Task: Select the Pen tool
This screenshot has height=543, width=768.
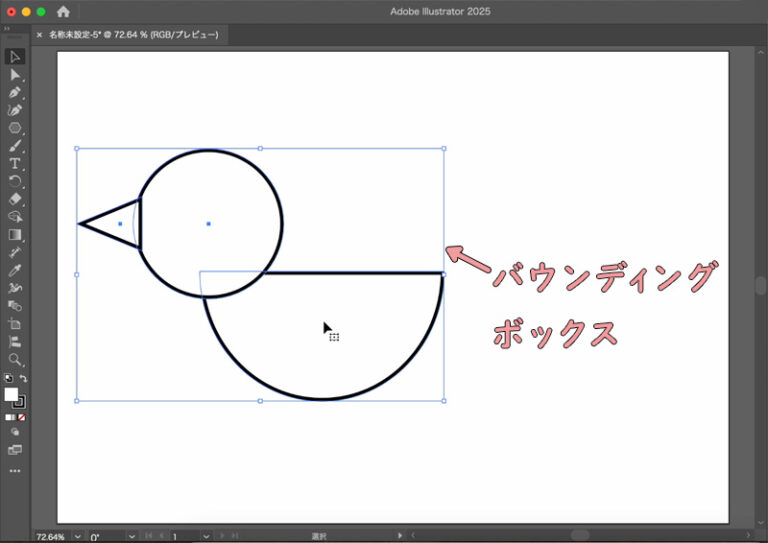Action: pos(15,92)
